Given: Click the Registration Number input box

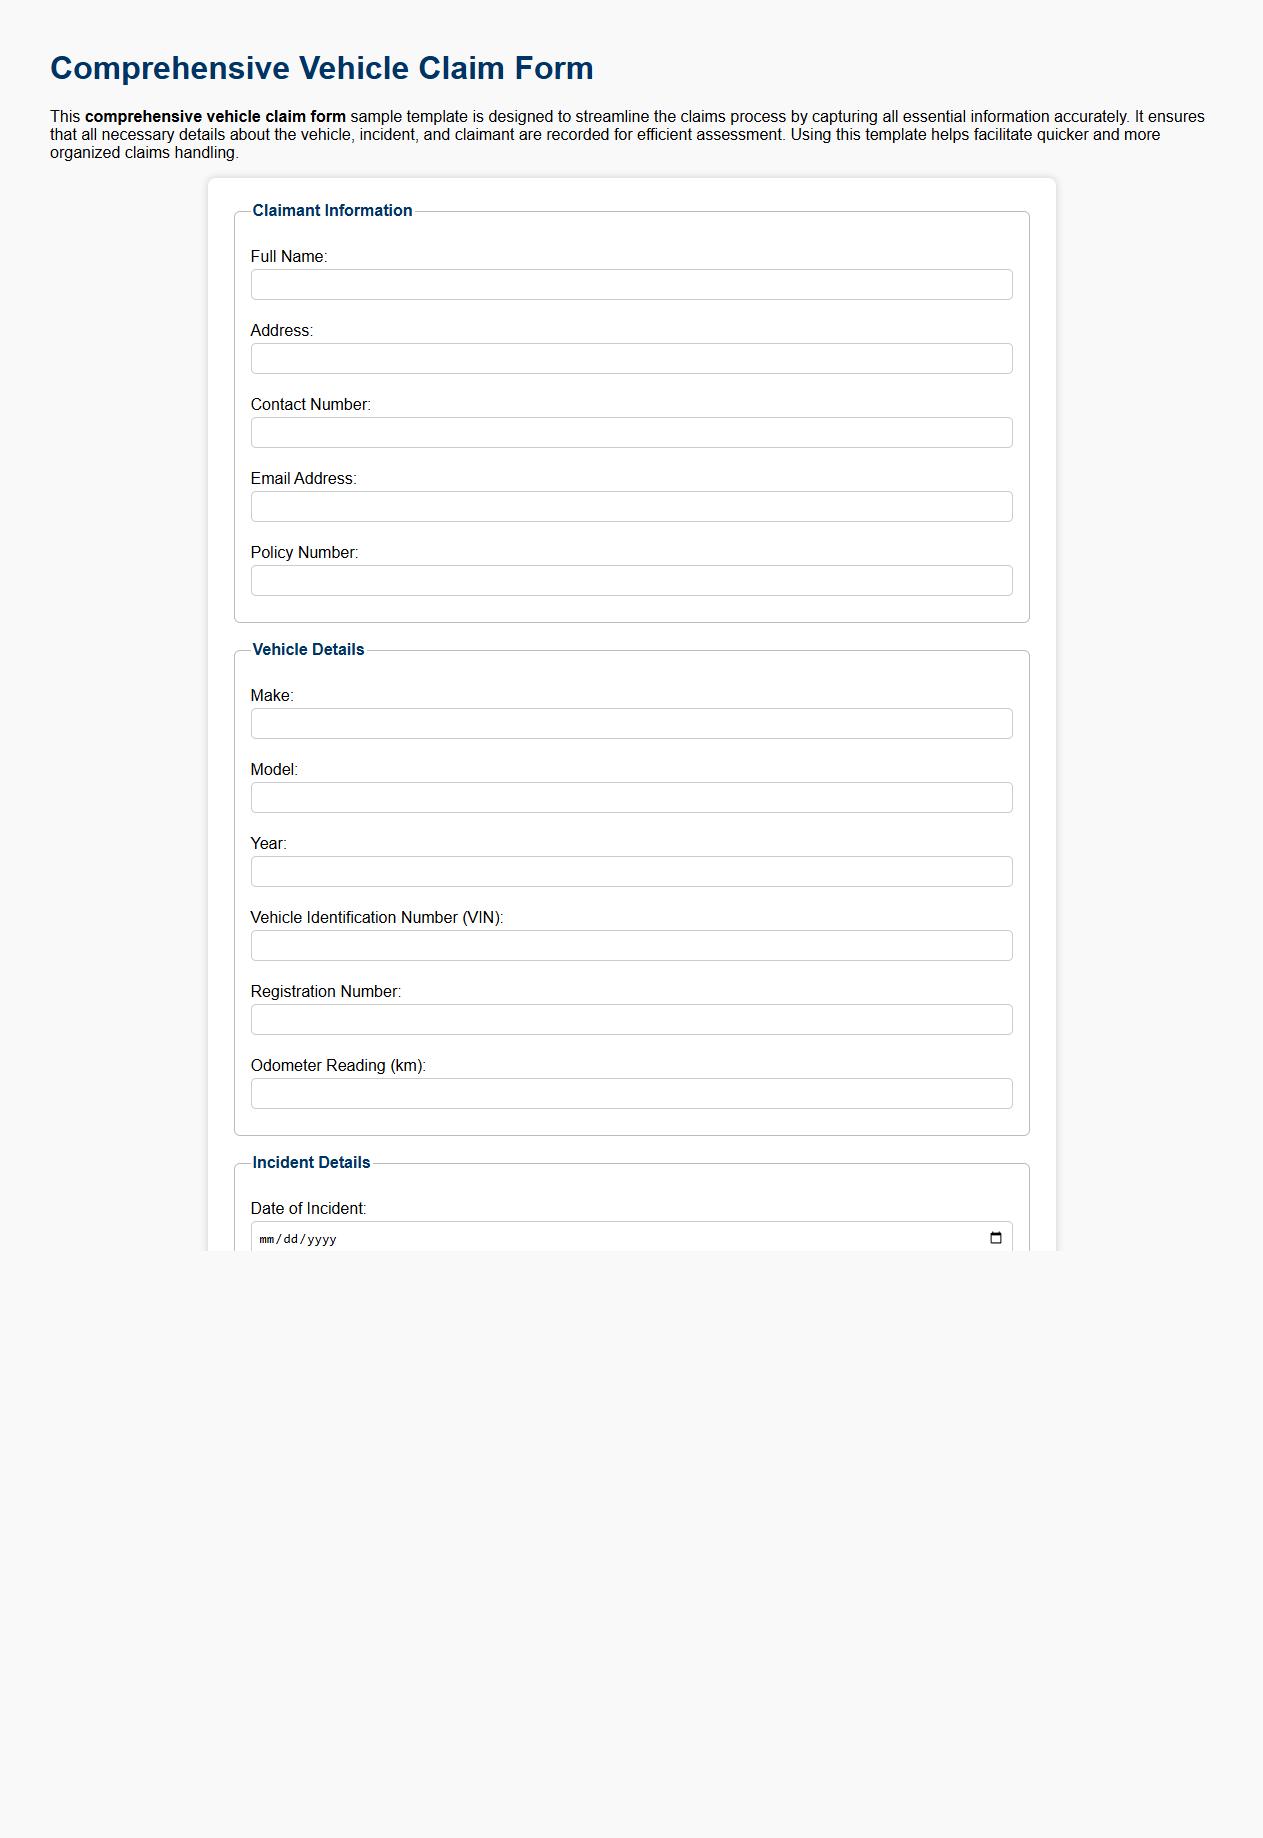Looking at the screenshot, I should pos(630,1020).
